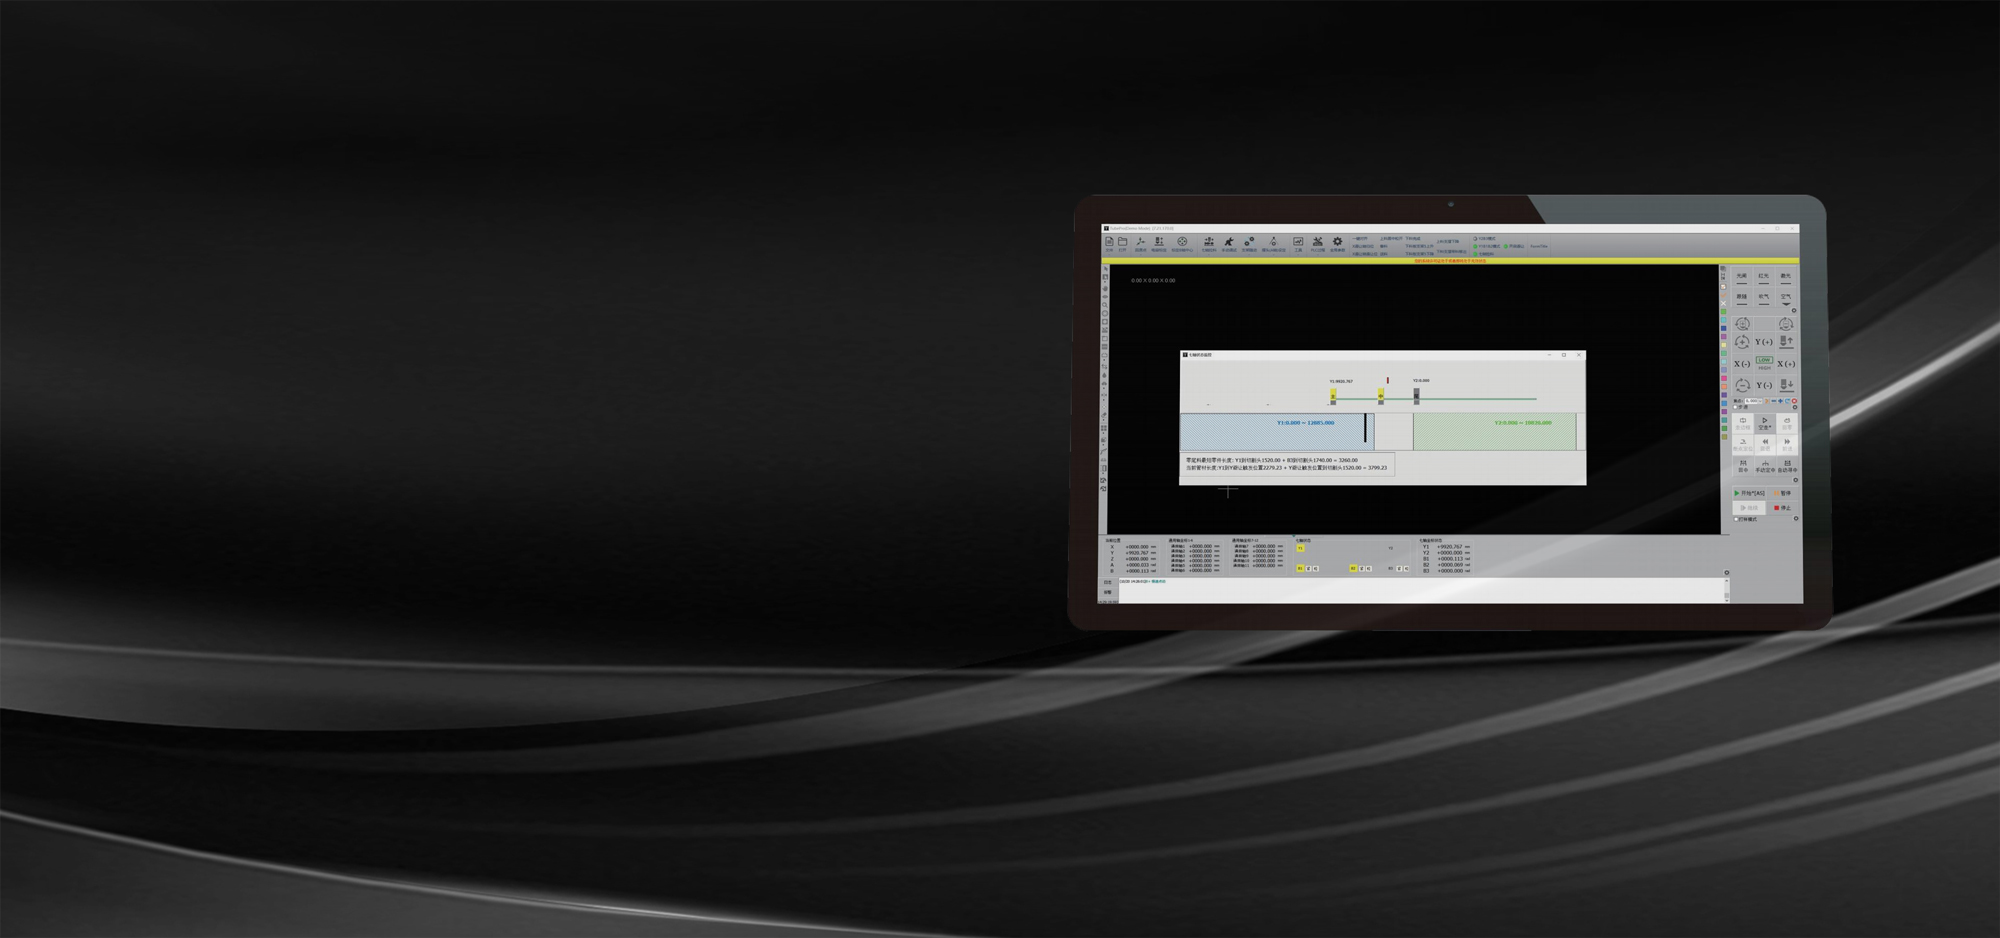Switch to the 报警 alarm tab
The image size is (2000, 938).
tap(1107, 592)
